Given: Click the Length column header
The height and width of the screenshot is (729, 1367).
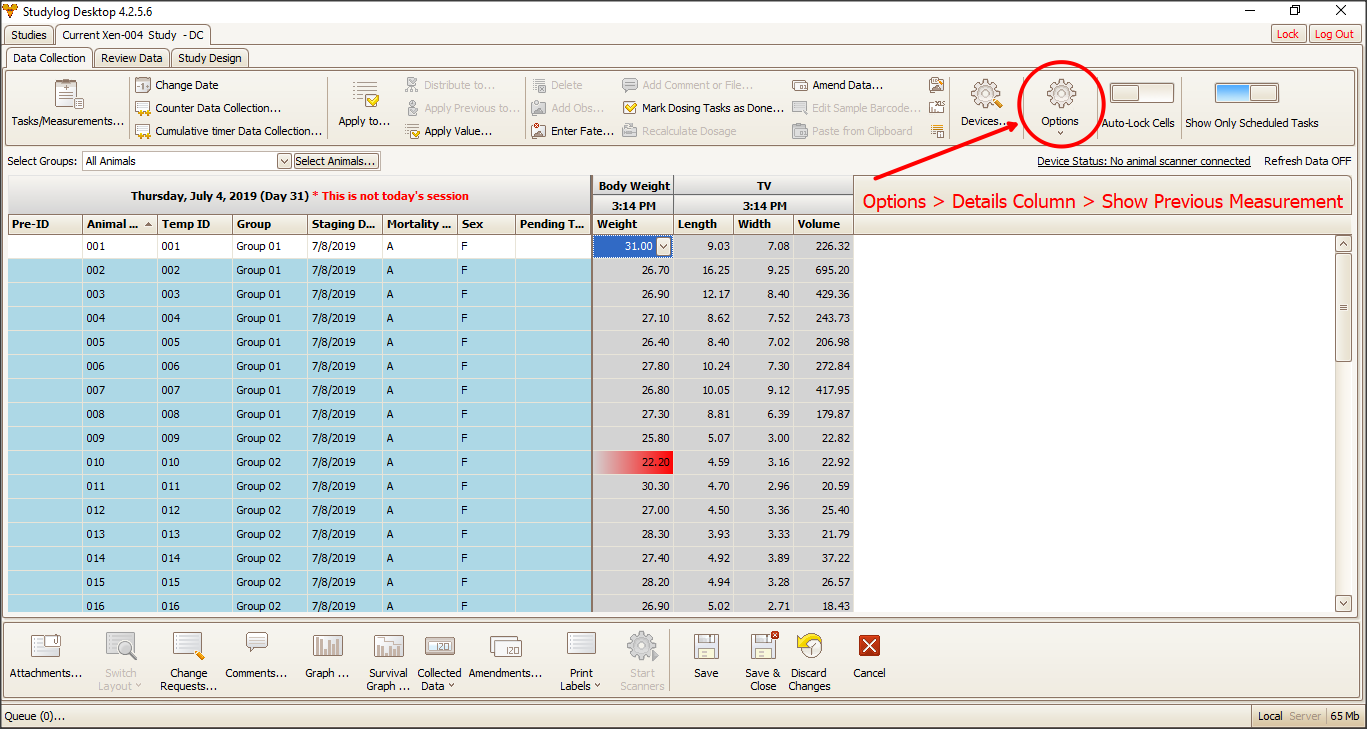Looking at the screenshot, I should [x=704, y=224].
